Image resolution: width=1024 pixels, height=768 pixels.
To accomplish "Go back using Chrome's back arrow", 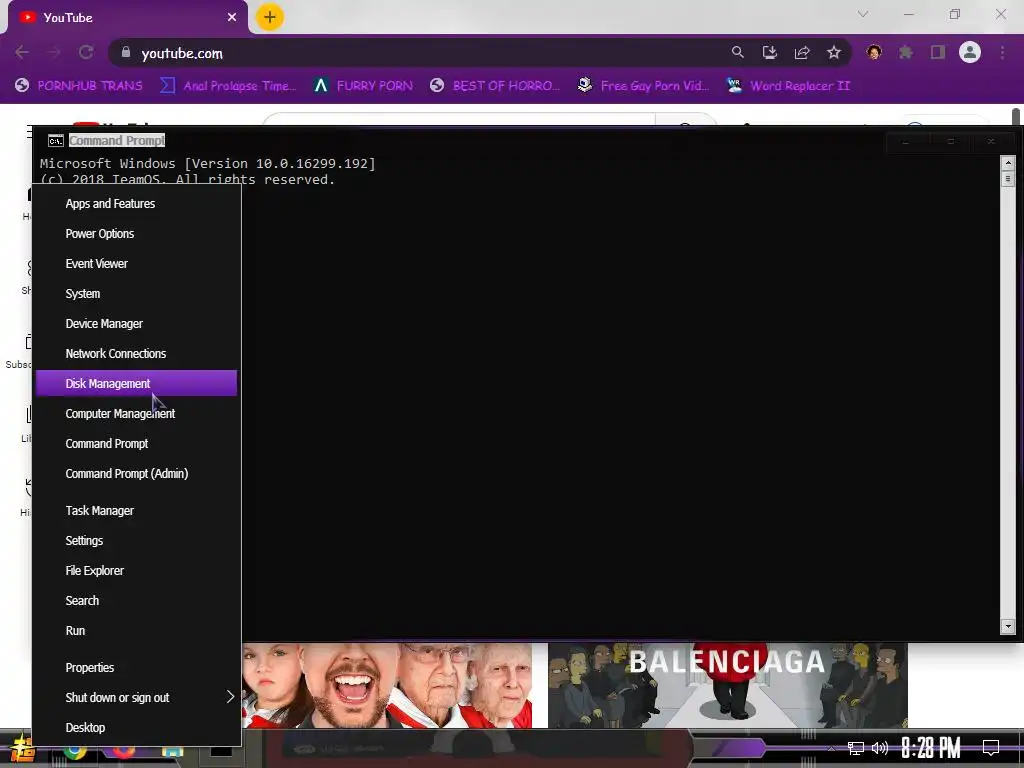I will (x=22, y=52).
